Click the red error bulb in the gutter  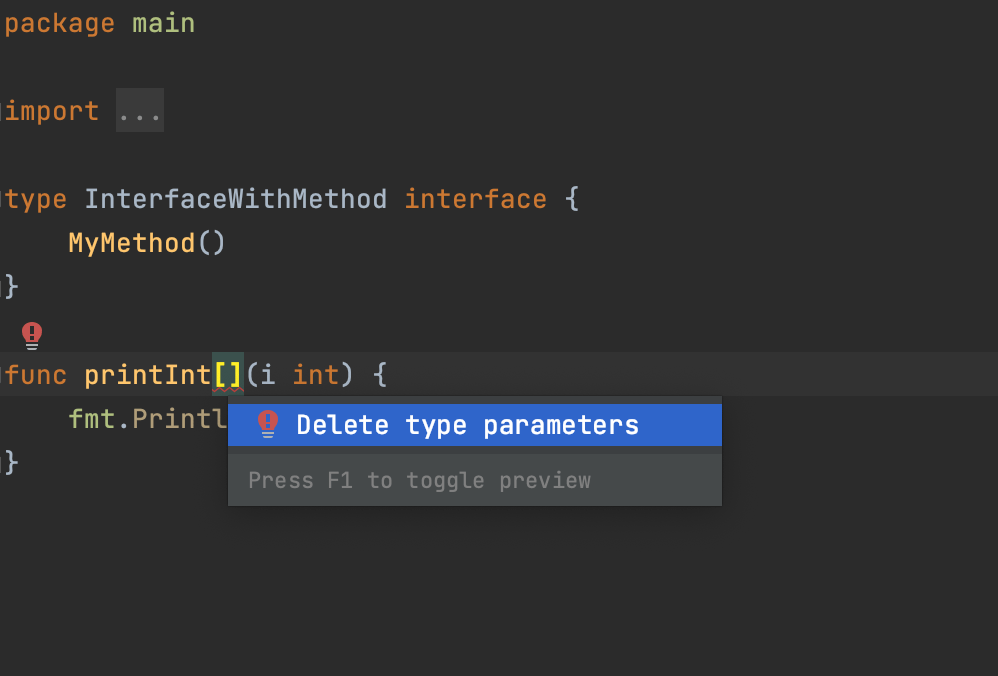click(x=32, y=334)
